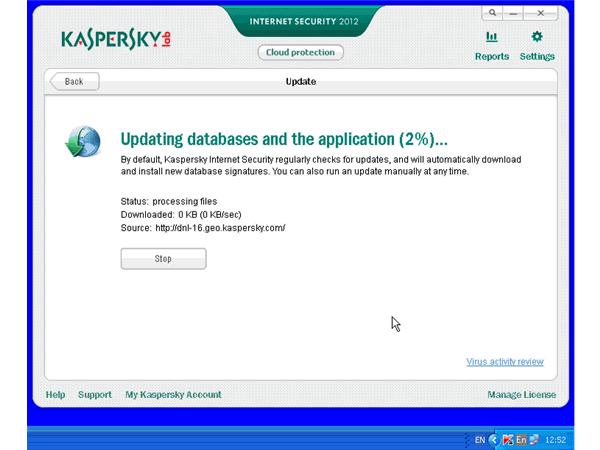The height and width of the screenshot is (450, 600).
Task: Open My Kaspersky Account
Action: [173, 395]
